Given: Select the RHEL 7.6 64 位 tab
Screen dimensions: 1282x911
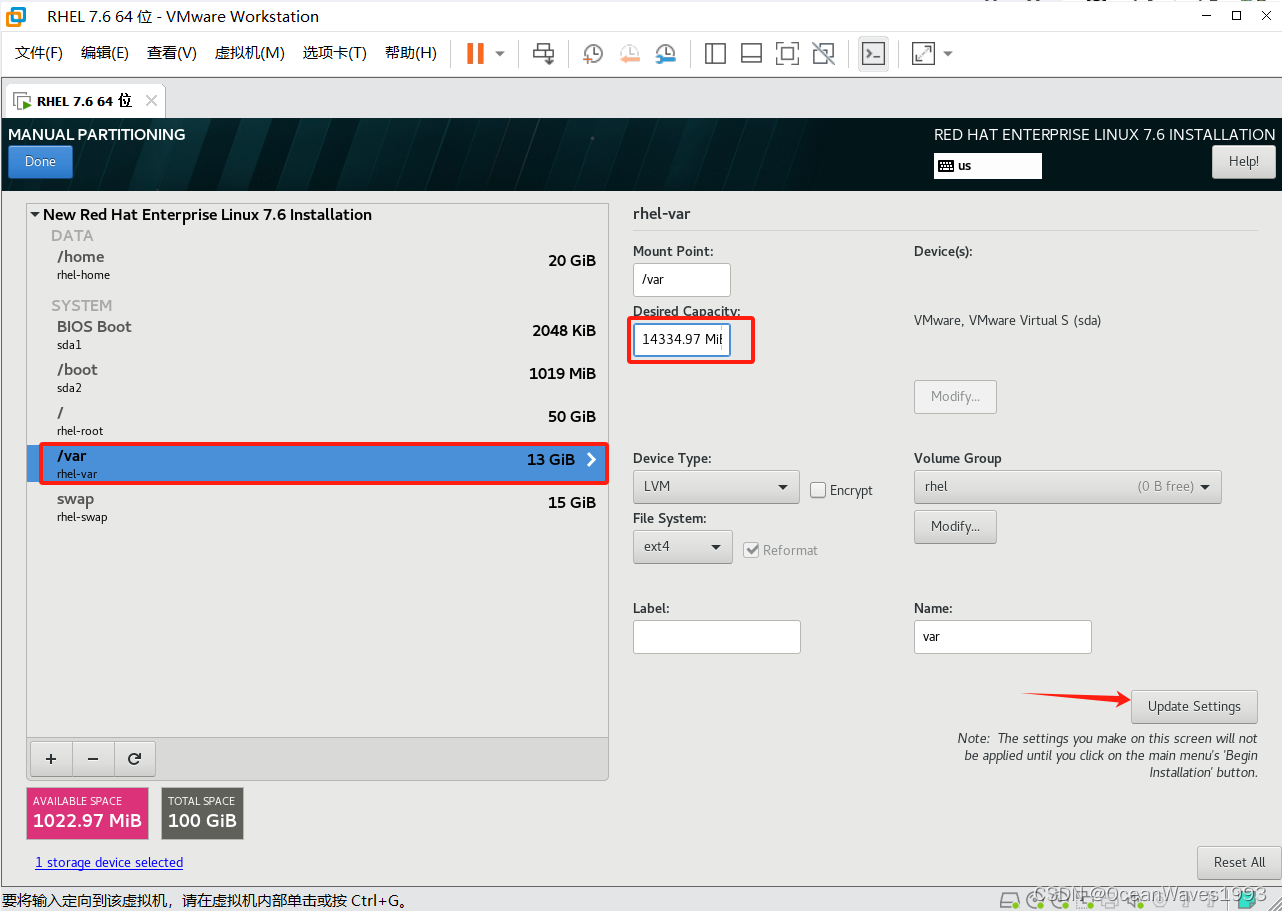Looking at the screenshot, I should click(84, 100).
